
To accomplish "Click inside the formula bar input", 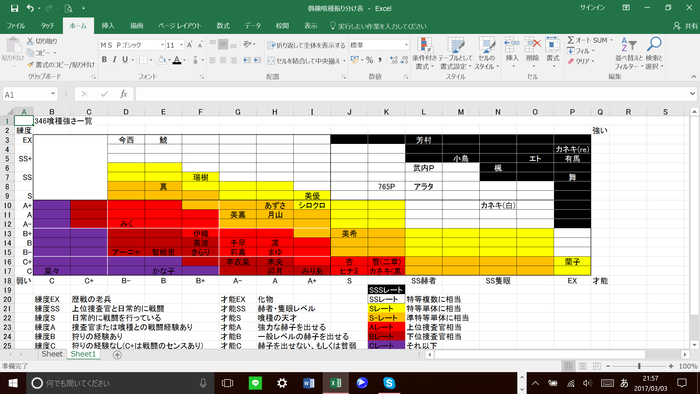I will pos(411,94).
